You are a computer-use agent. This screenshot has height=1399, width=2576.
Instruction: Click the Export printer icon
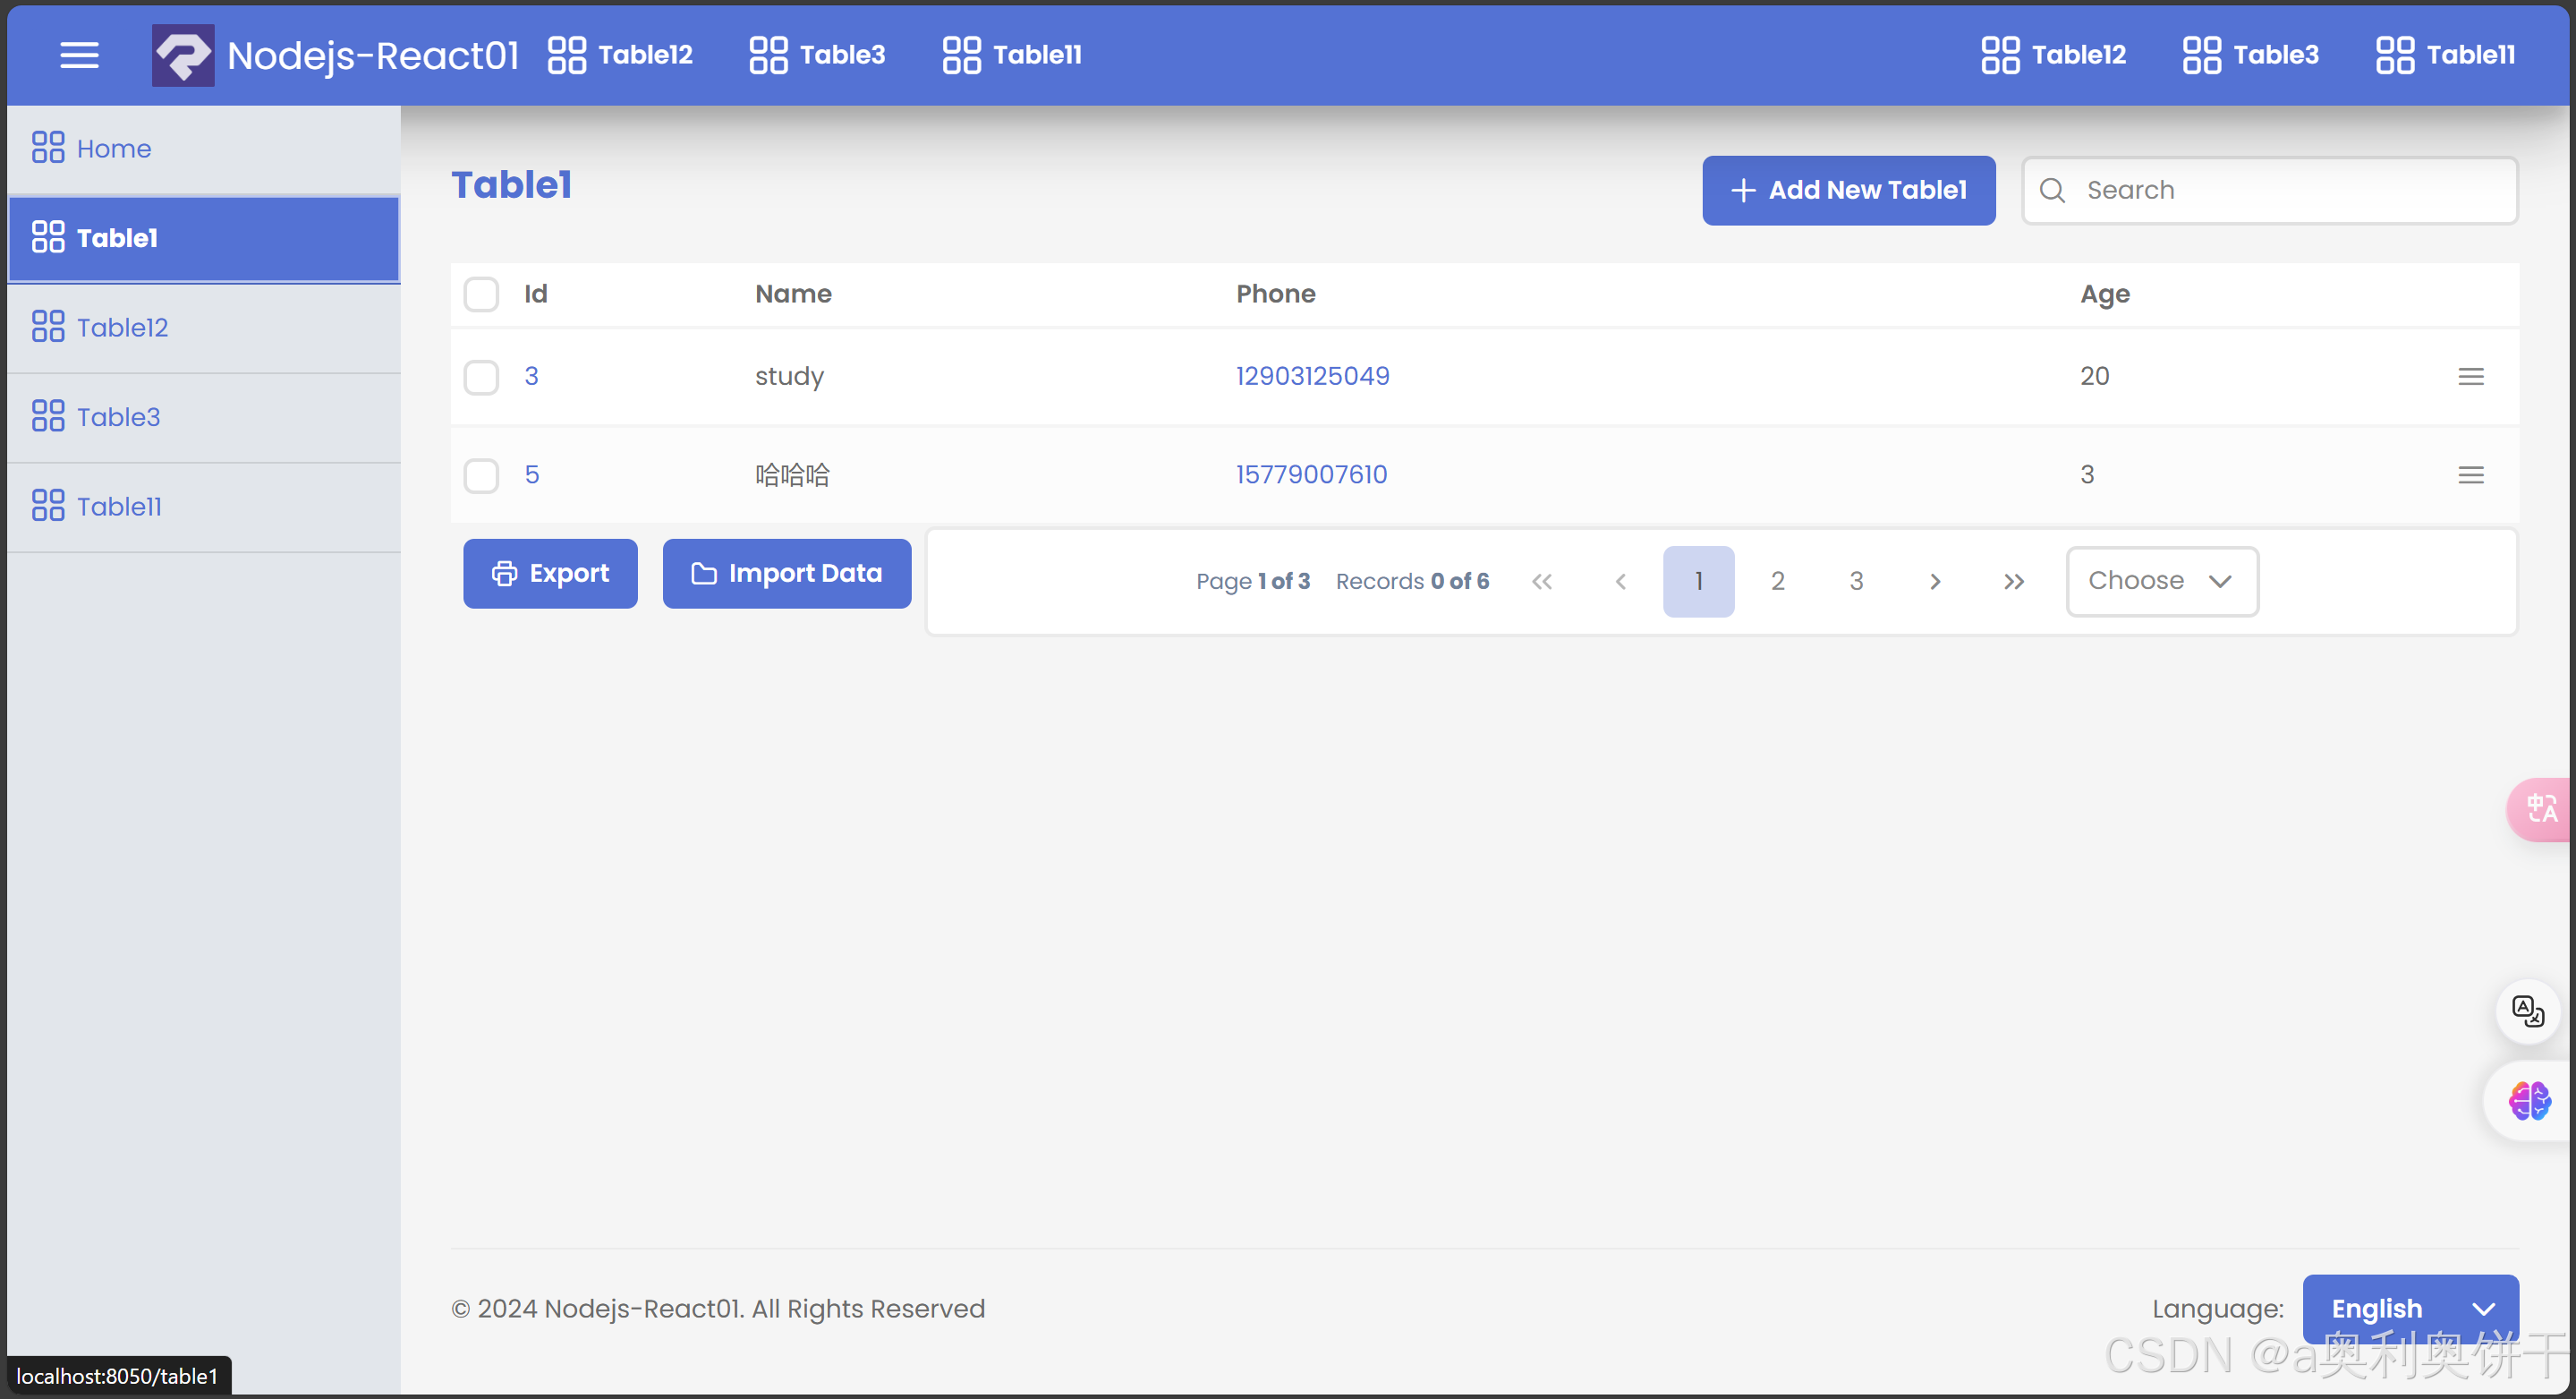(x=504, y=573)
